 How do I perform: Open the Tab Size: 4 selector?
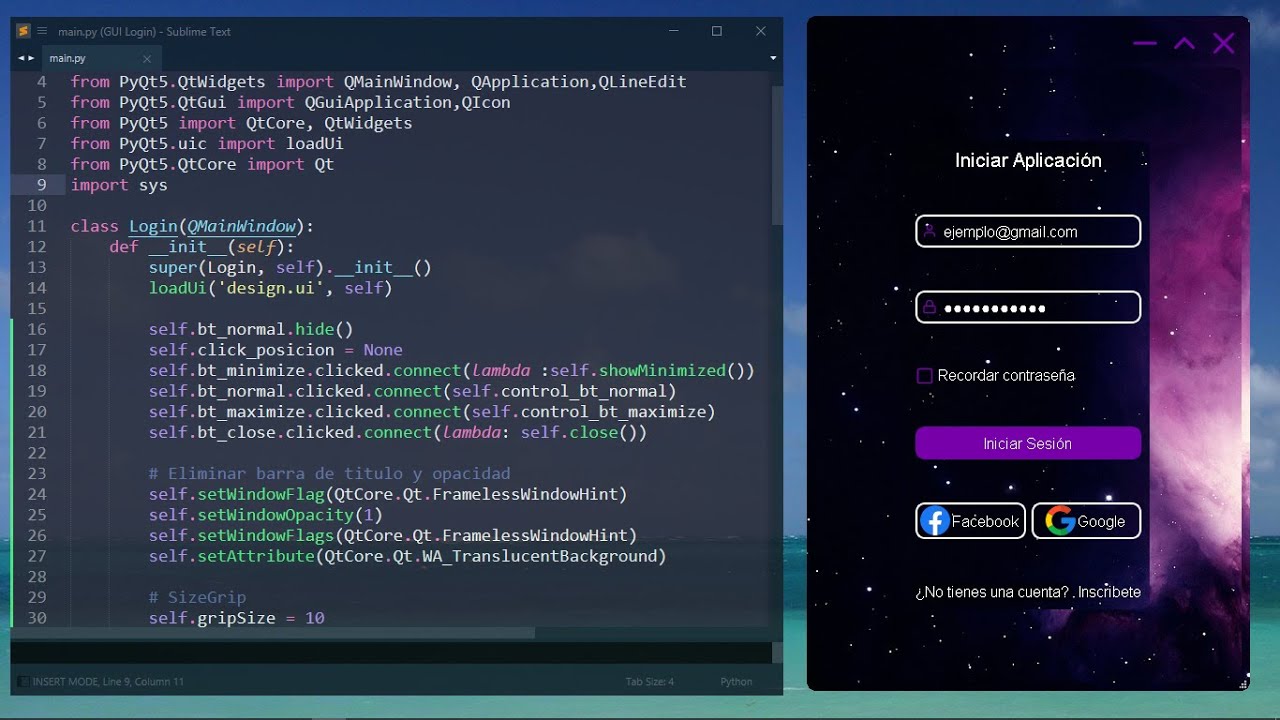tap(650, 682)
